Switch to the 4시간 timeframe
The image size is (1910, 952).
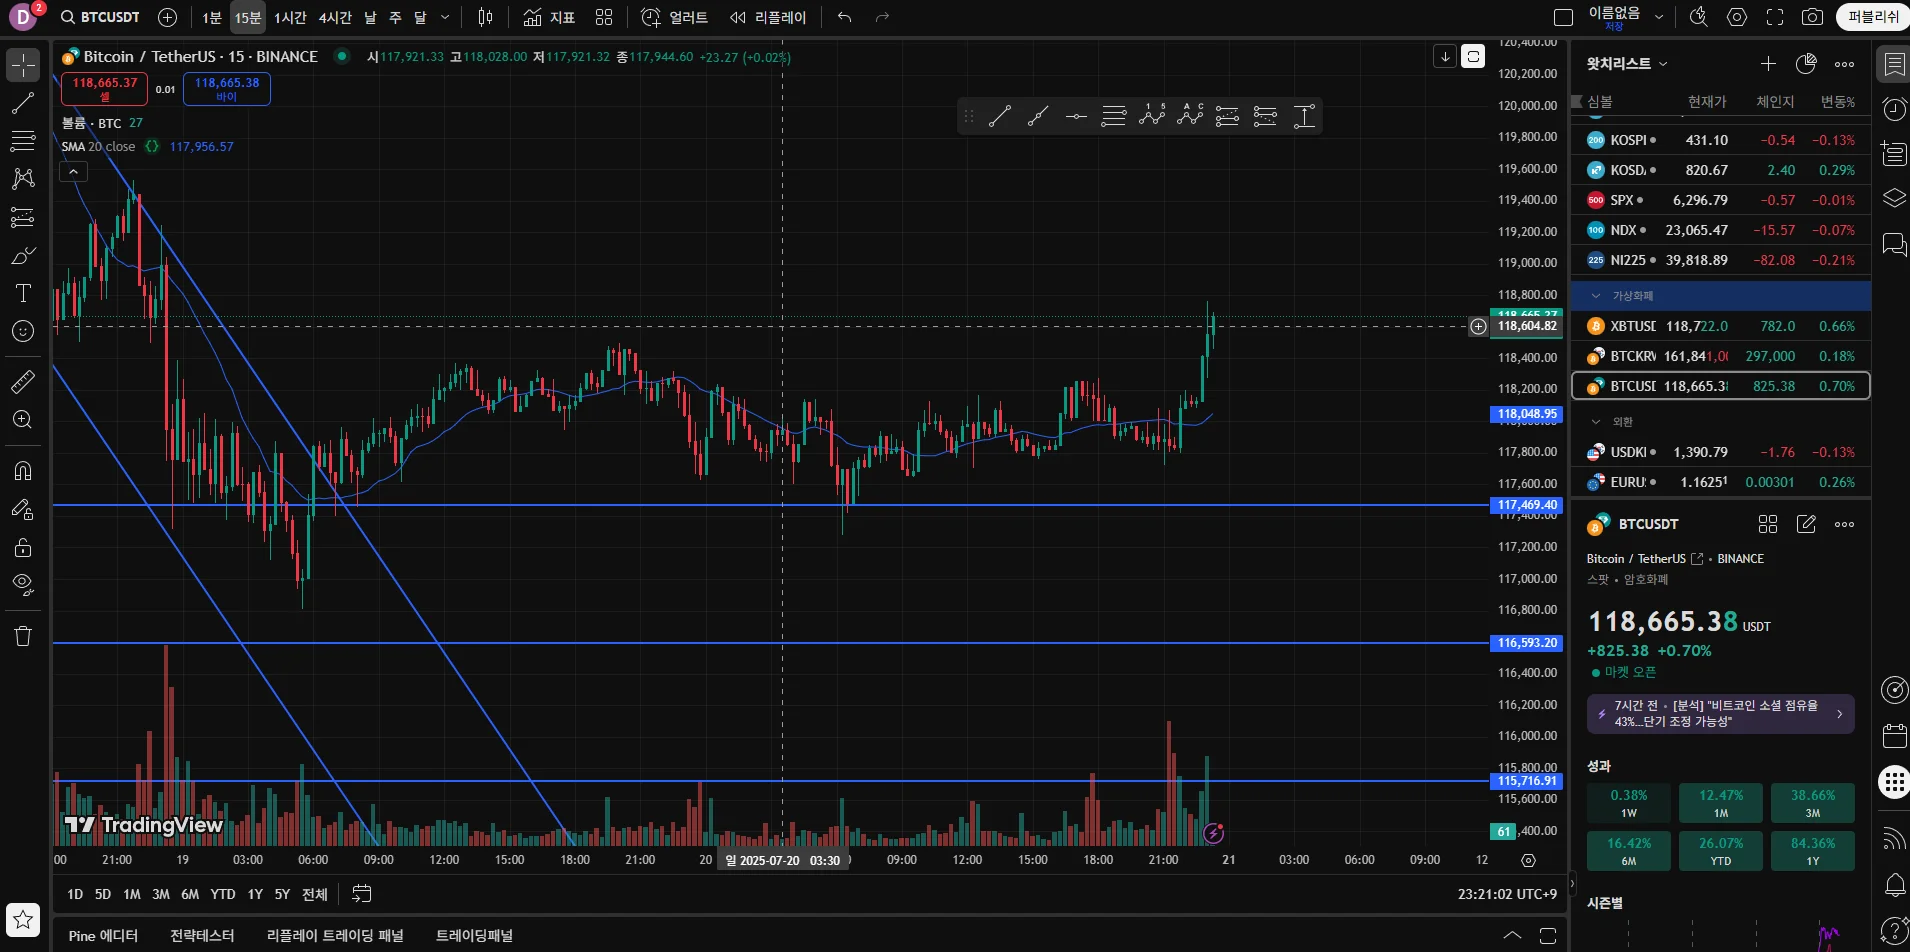click(335, 17)
